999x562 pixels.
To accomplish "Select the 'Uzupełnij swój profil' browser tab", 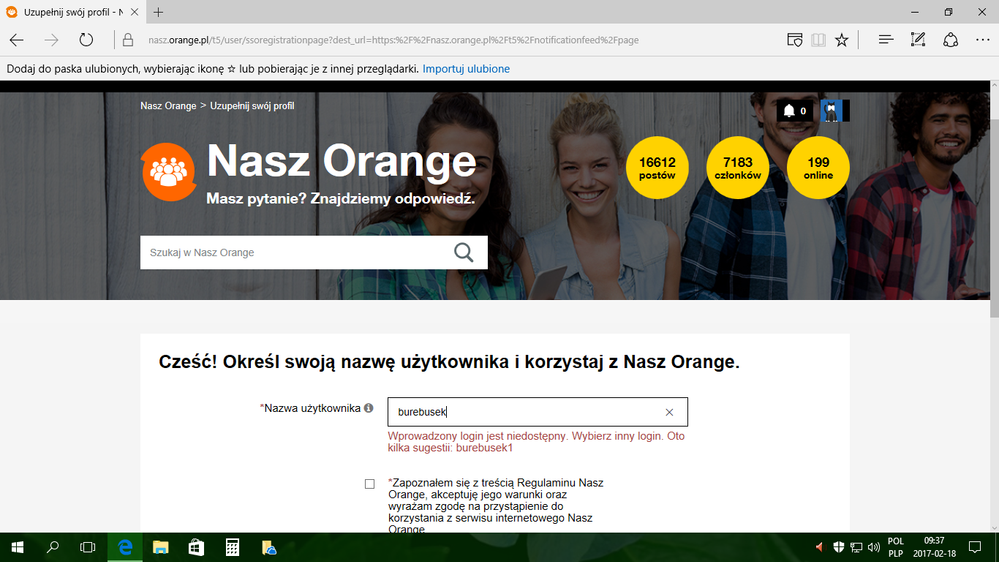I will coord(65,12).
